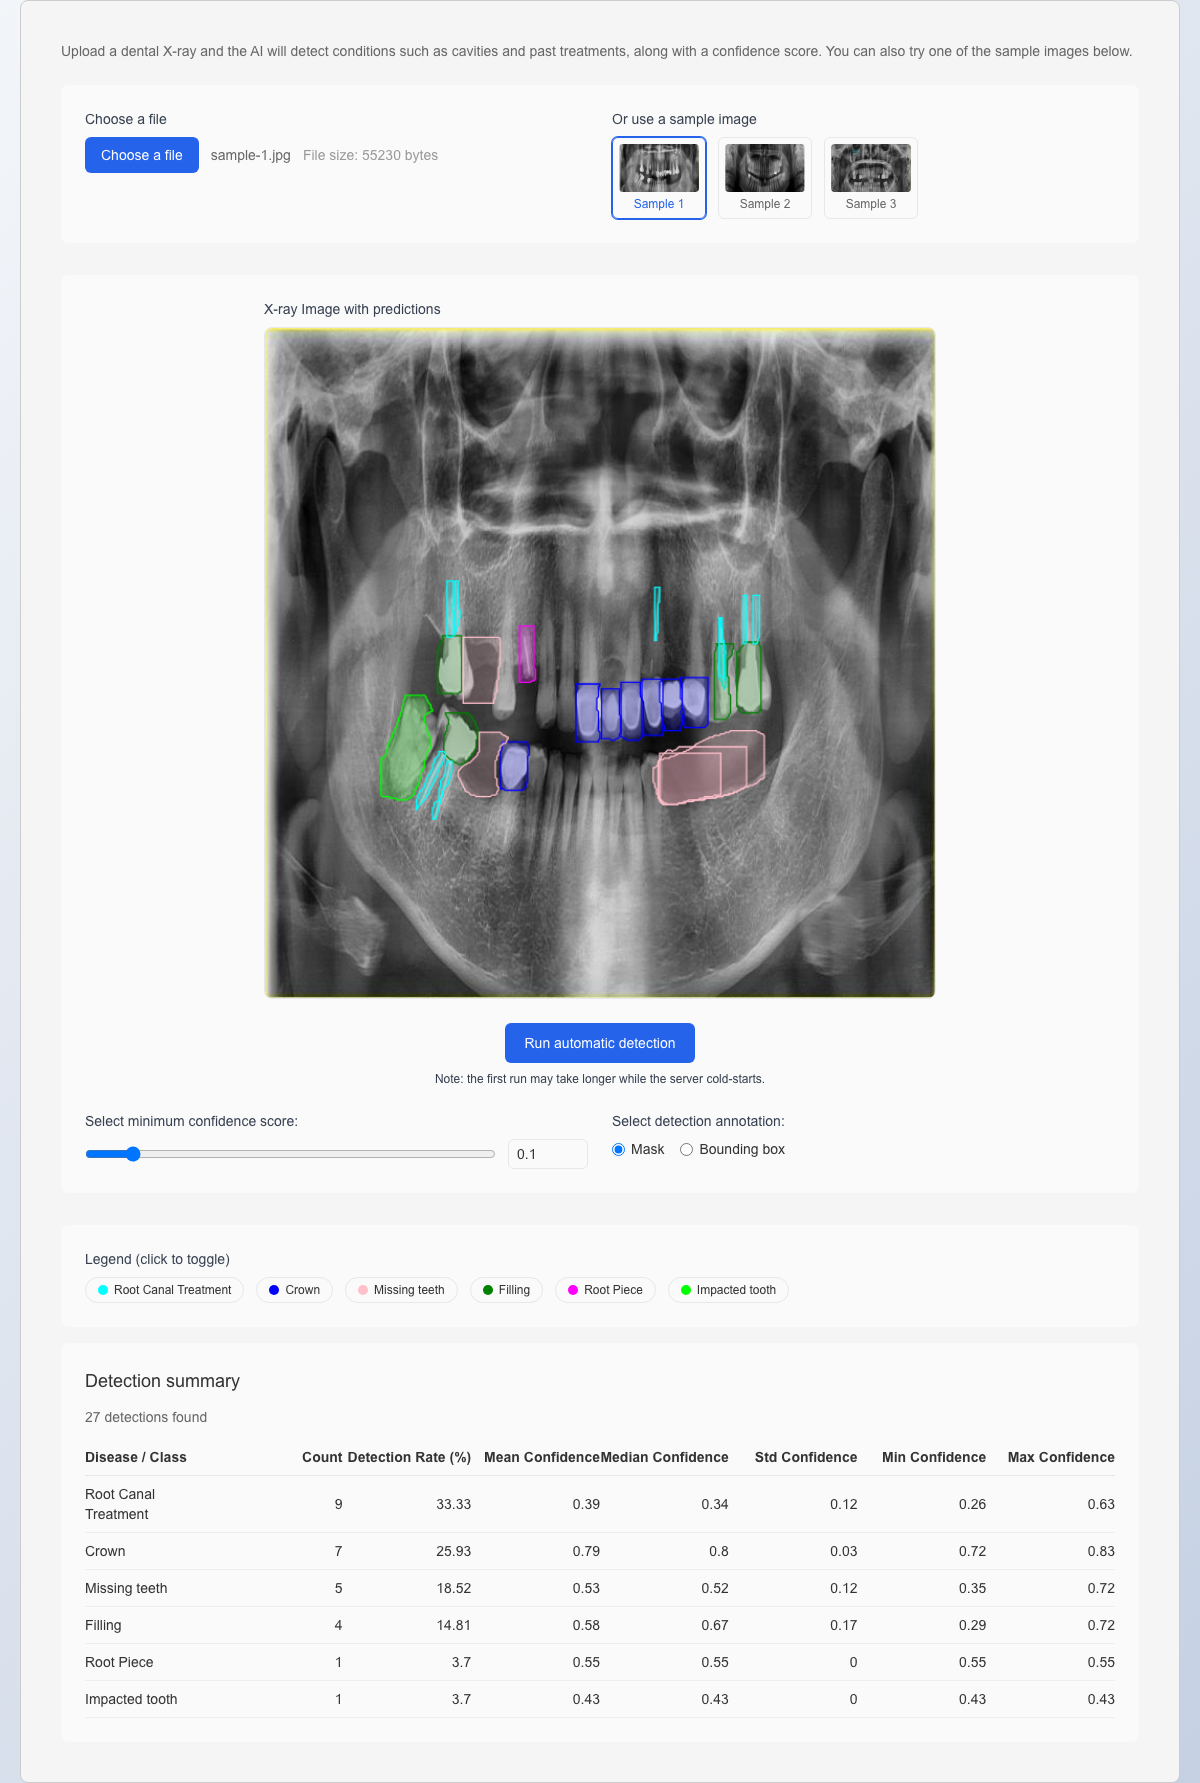Click the Count column header
Screen dimensions: 1200x1783
pos(322,1457)
